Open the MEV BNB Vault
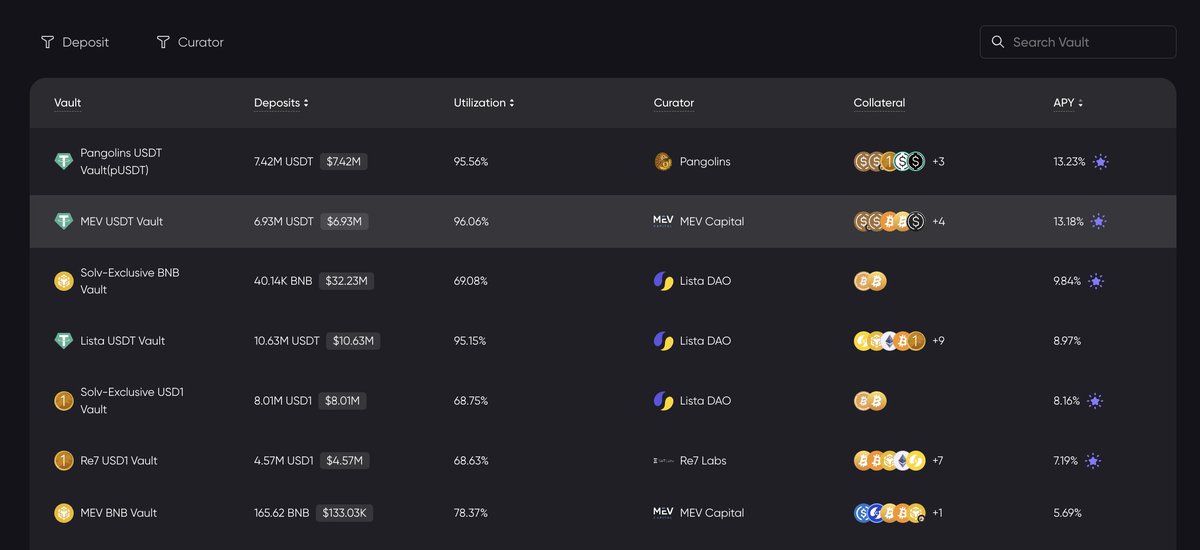This screenshot has height=550, width=1200. [119, 513]
